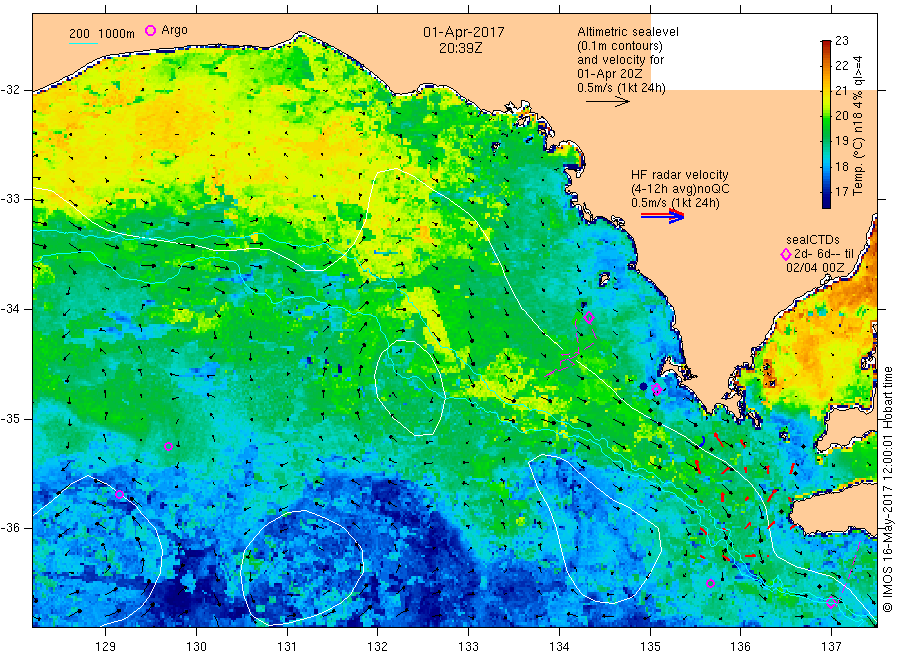Click the black altimetric velocity scale arrow
The image size is (900, 660).
pos(607,102)
